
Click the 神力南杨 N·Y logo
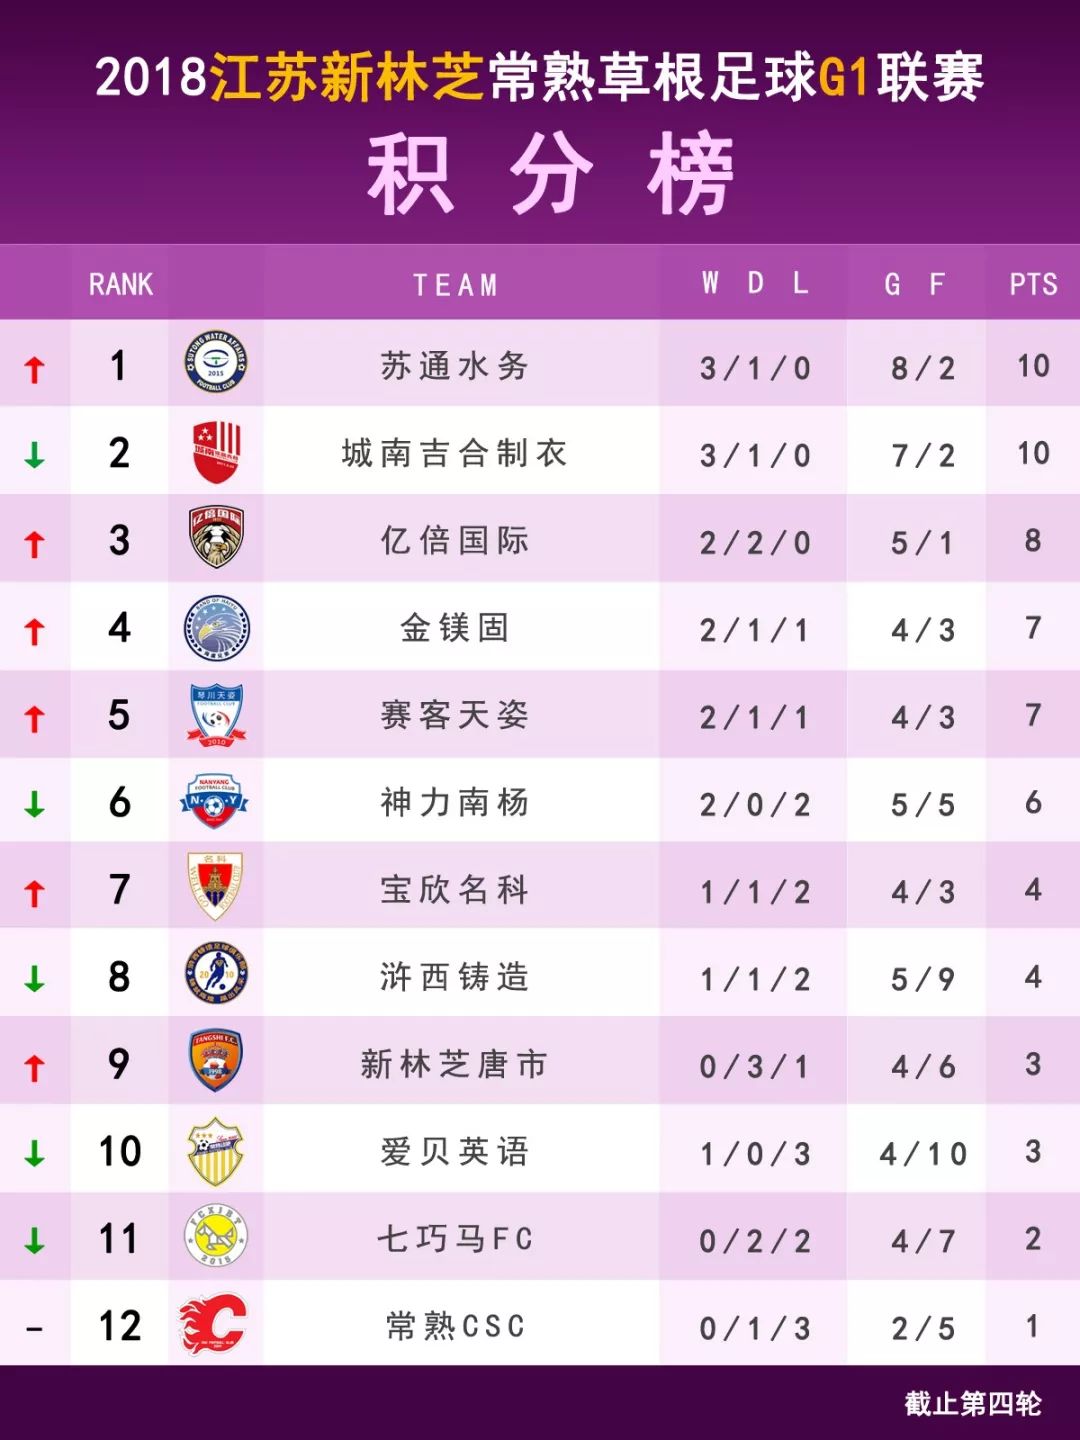215,800
